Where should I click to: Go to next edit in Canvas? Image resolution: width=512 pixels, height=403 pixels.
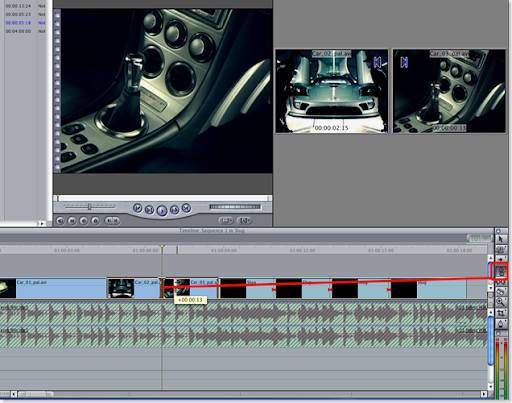click(186, 208)
